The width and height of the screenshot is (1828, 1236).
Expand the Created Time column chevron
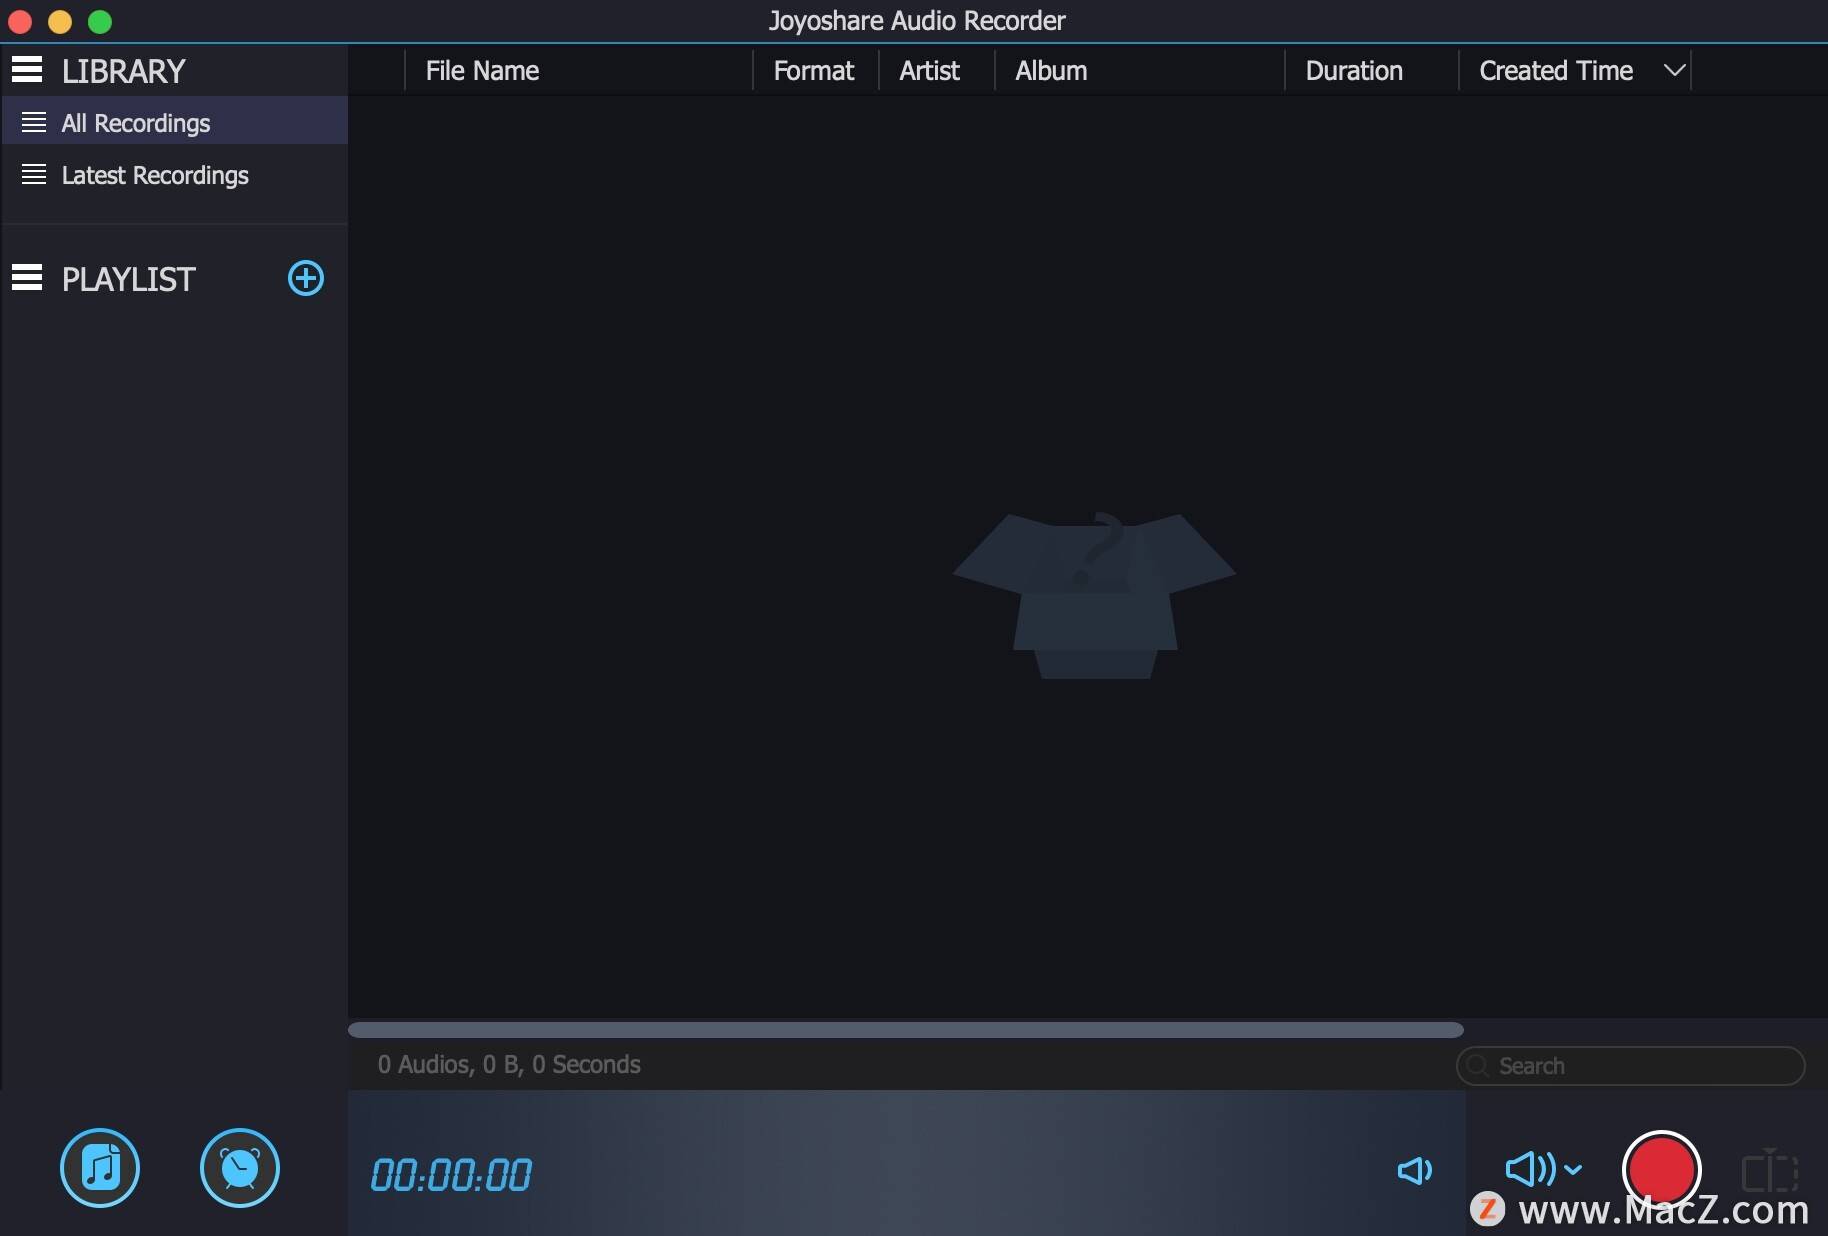tap(1674, 70)
